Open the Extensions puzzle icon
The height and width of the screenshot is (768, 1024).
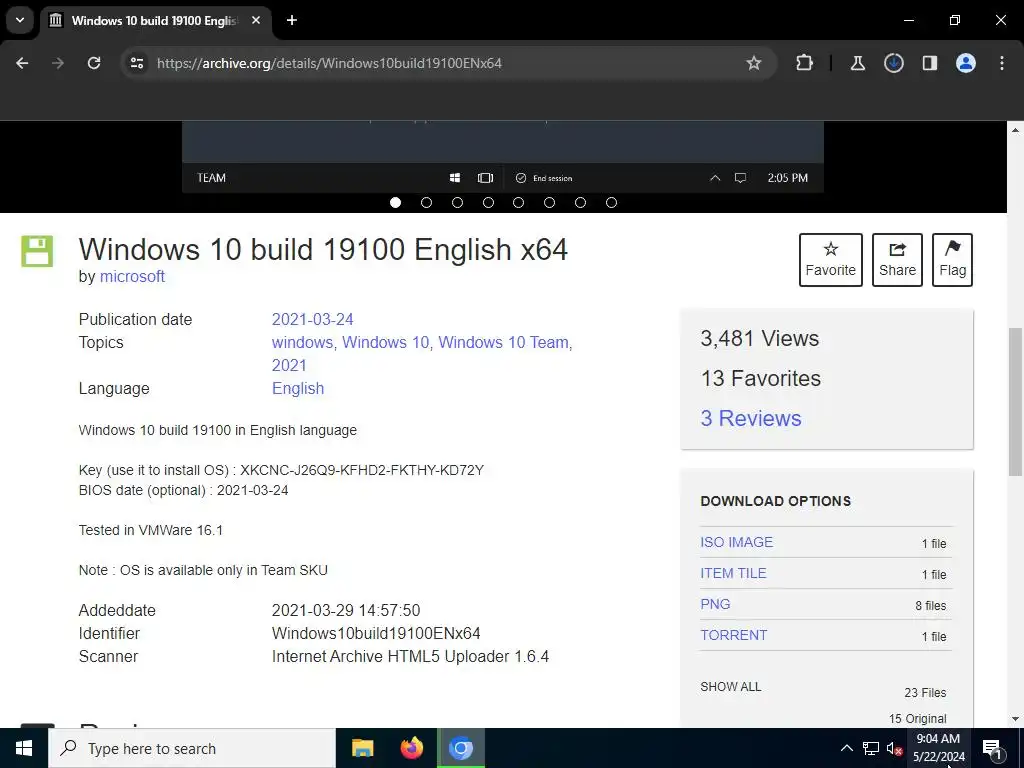click(805, 63)
